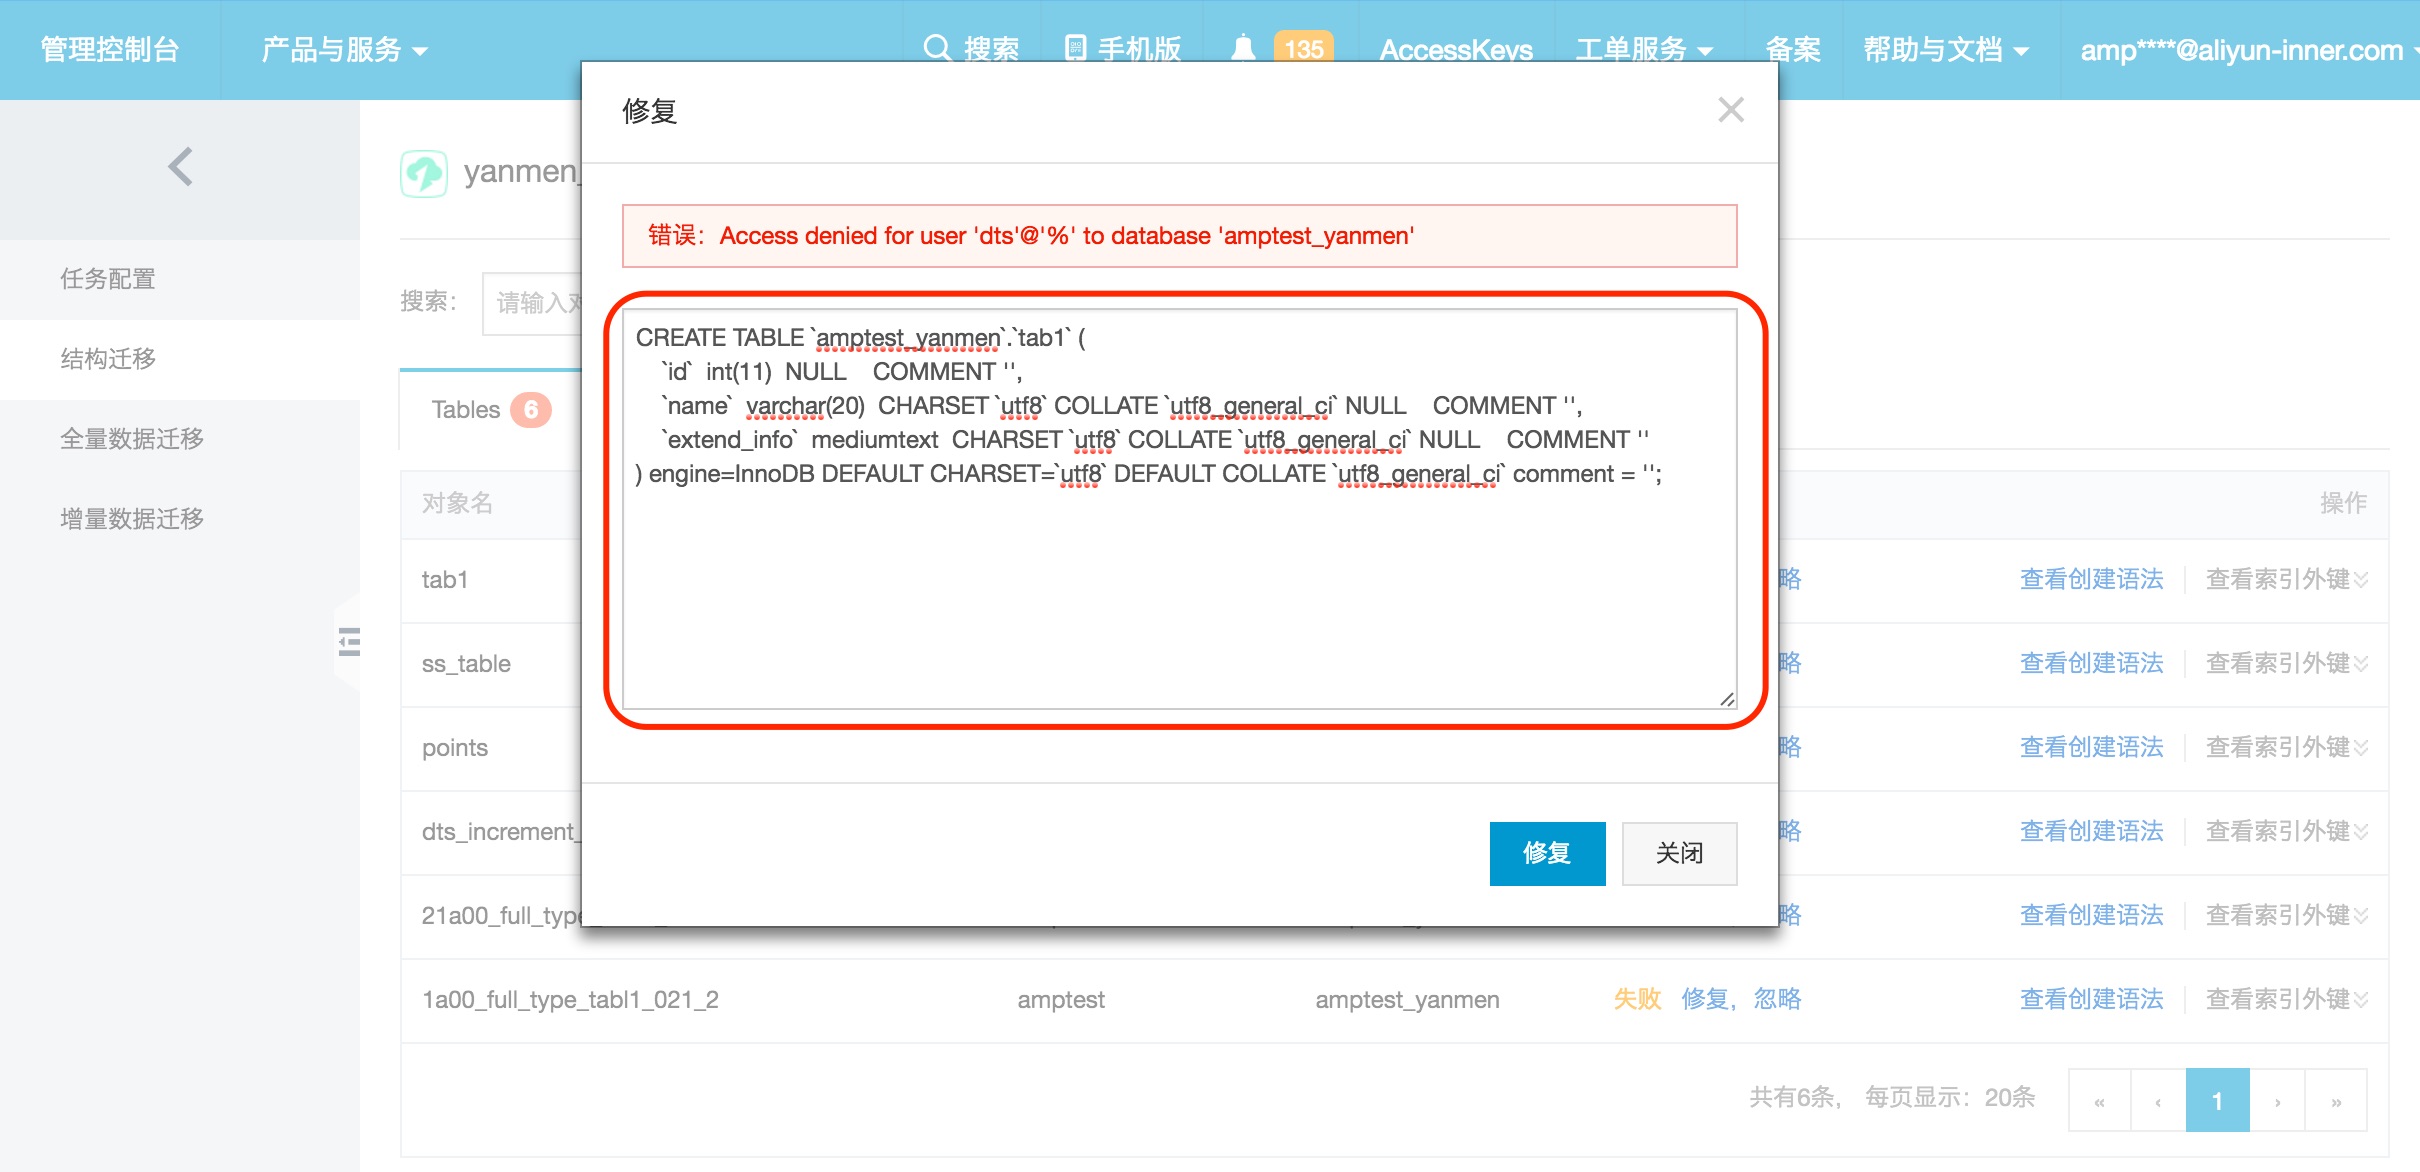Image resolution: width=2420 pixels, height=1172 pixels.
Task: Close the 修复 dialog with X
Action: (1731, 109)
